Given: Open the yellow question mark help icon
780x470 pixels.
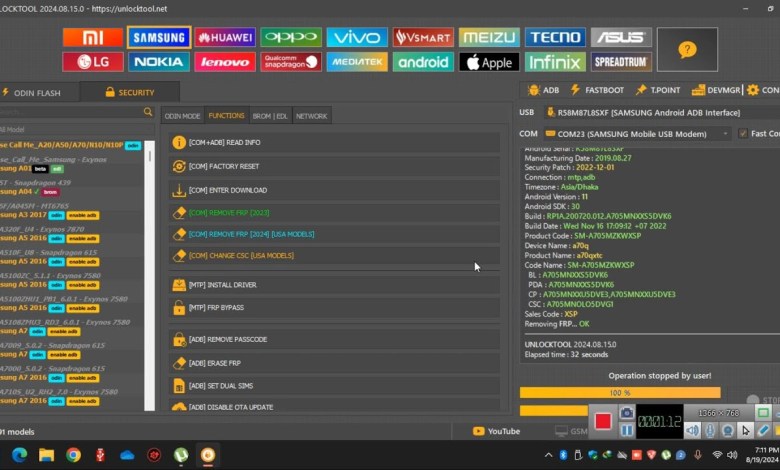Looking at the screenshot, I should (686, 49).
